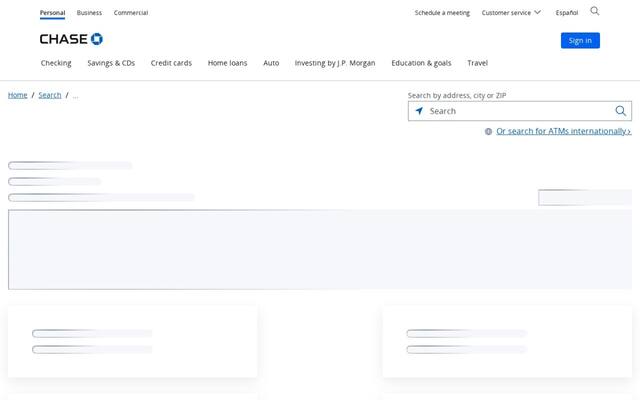Image resolution: width=640 pixels, height=400 pixels.
Task: Go to Search breadcrumb link
Action: tap(50, 95)
